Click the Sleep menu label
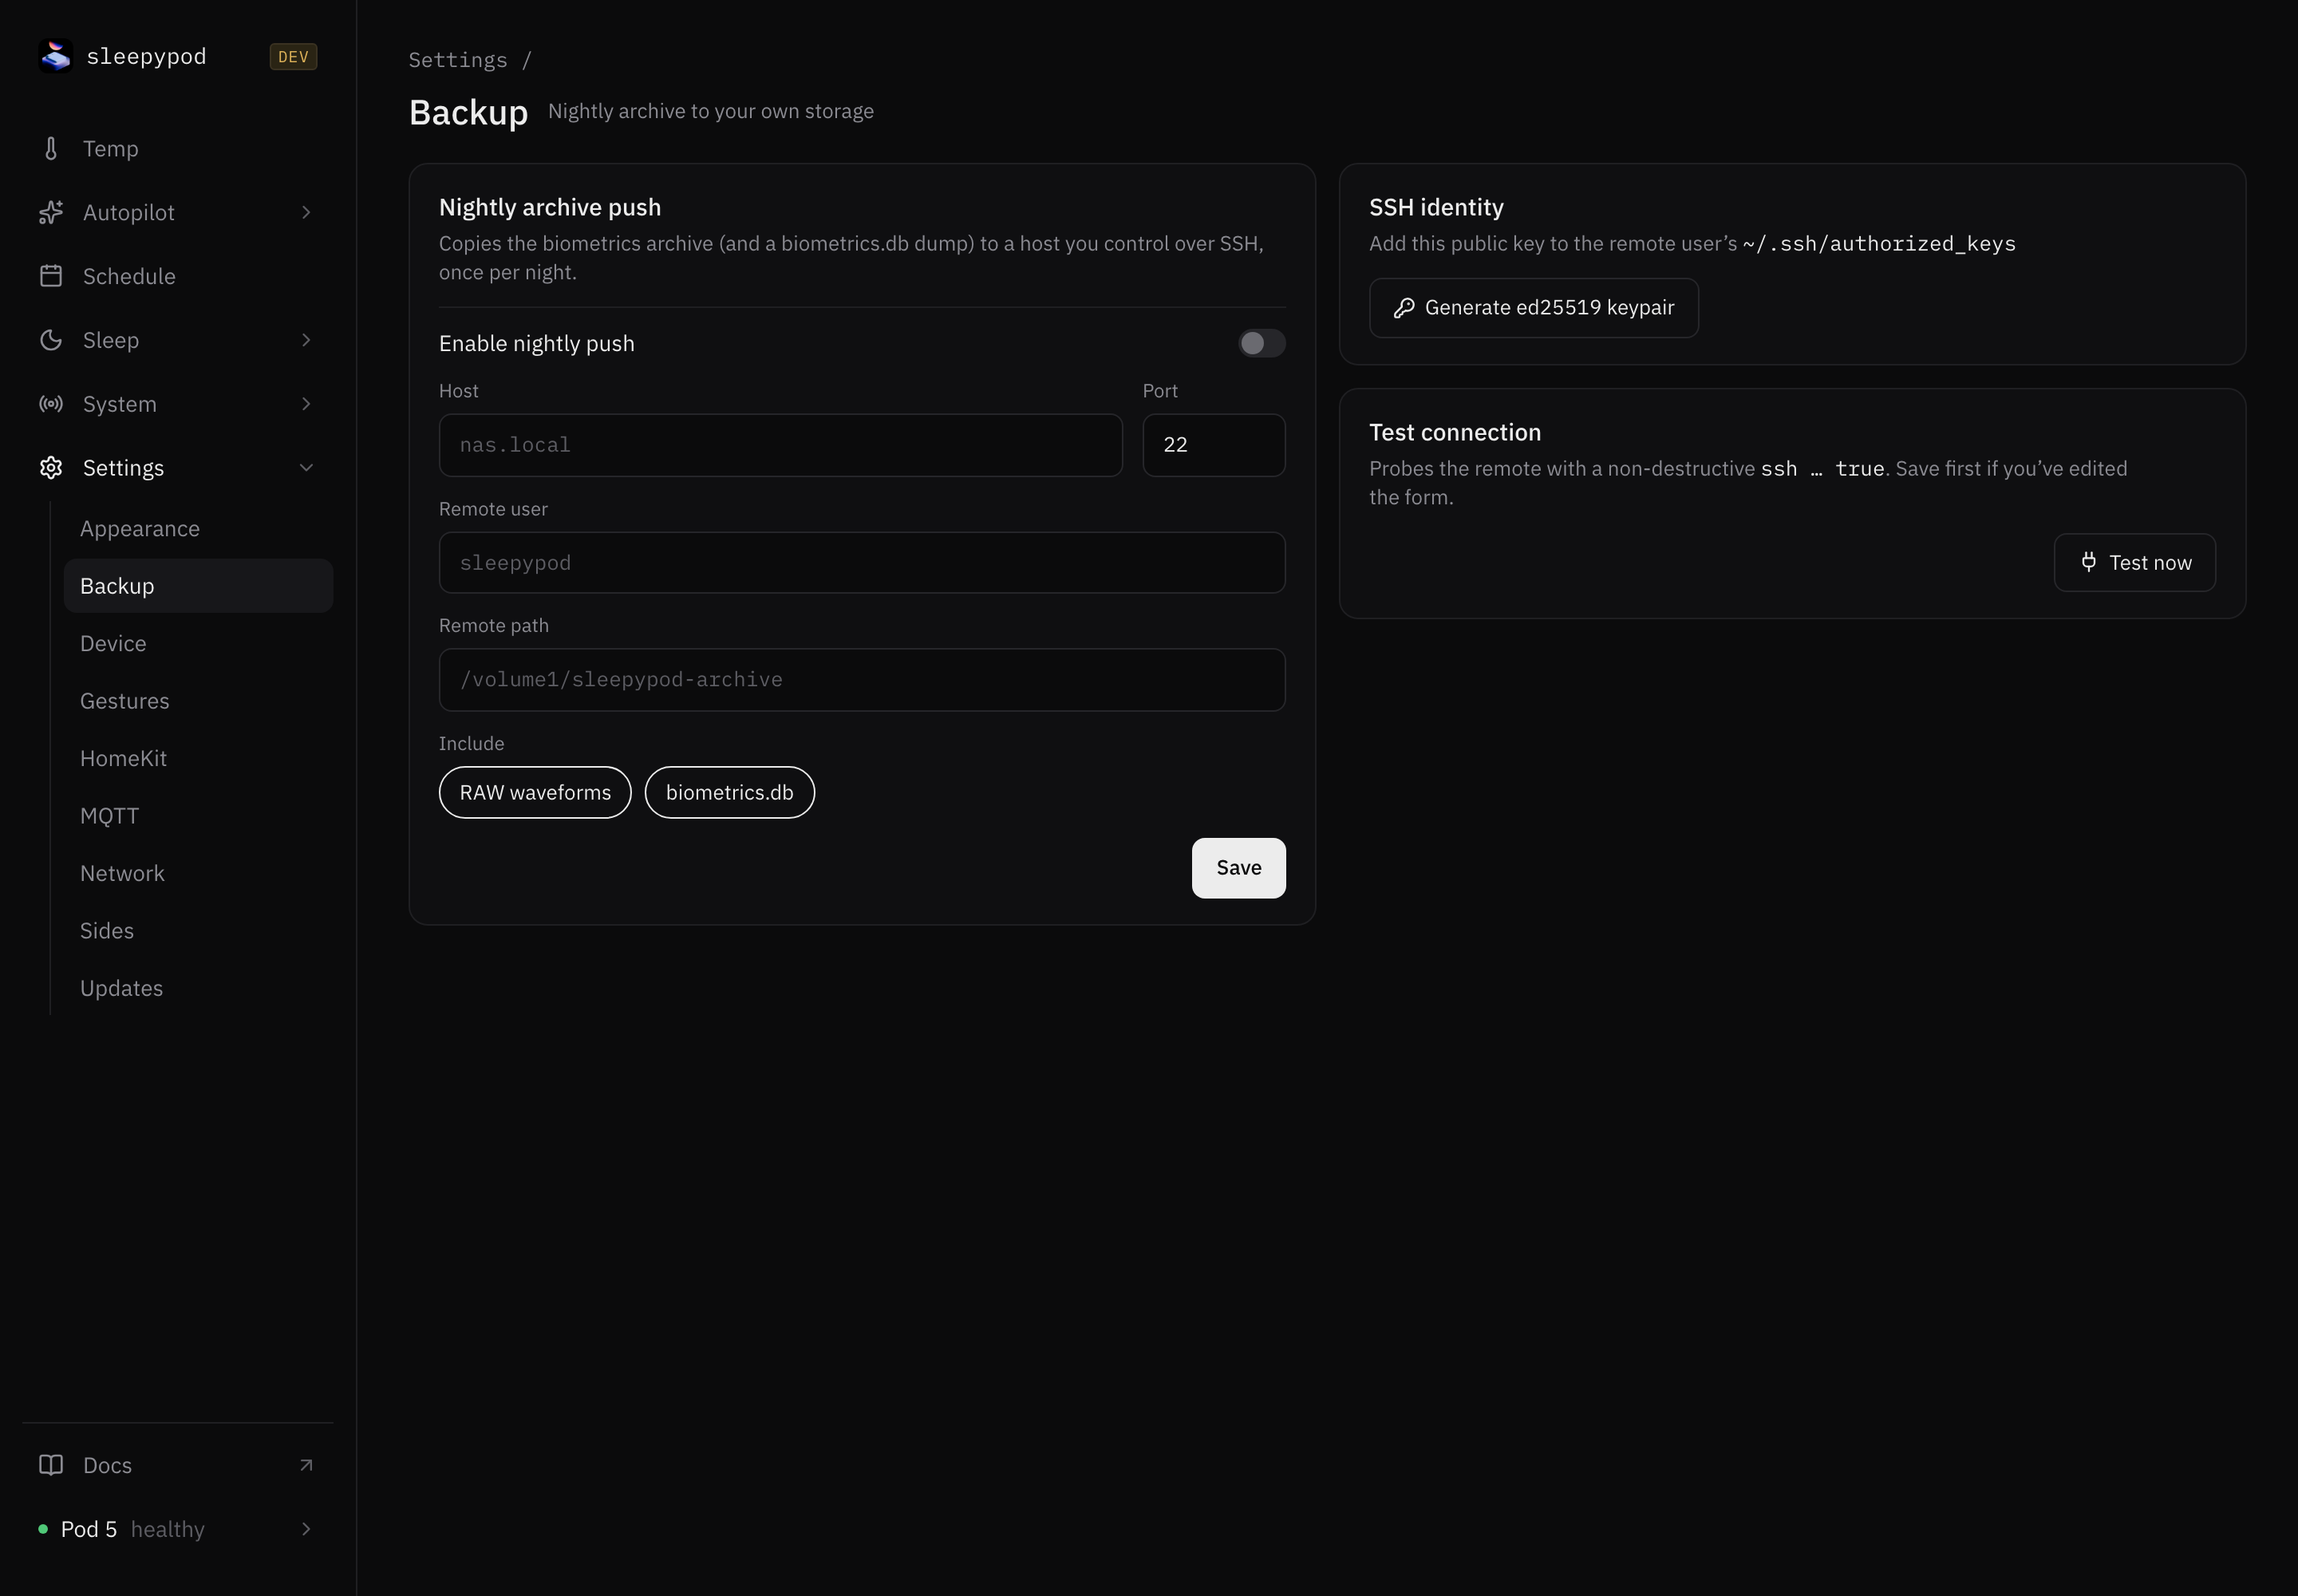 click(x=111, y=340)
